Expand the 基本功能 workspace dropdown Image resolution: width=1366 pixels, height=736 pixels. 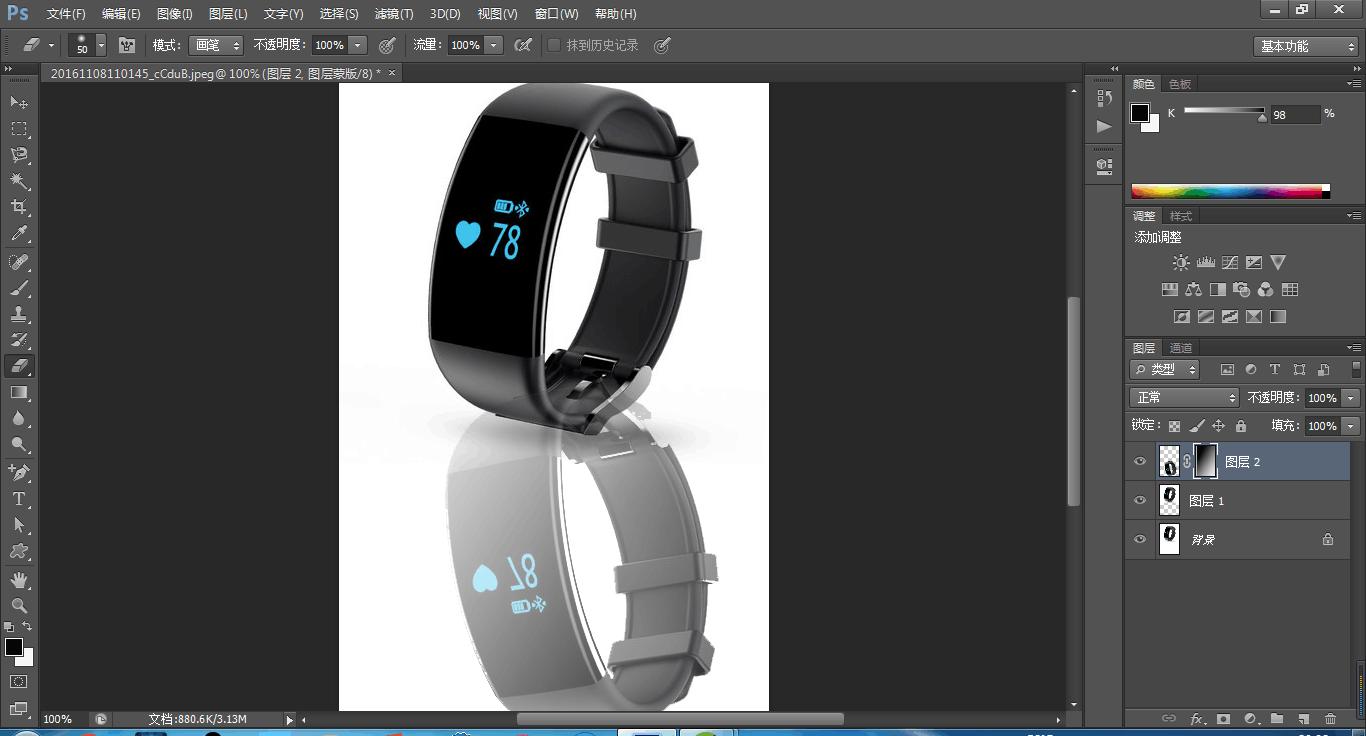pyautogui.click(x=1306, y=46)
